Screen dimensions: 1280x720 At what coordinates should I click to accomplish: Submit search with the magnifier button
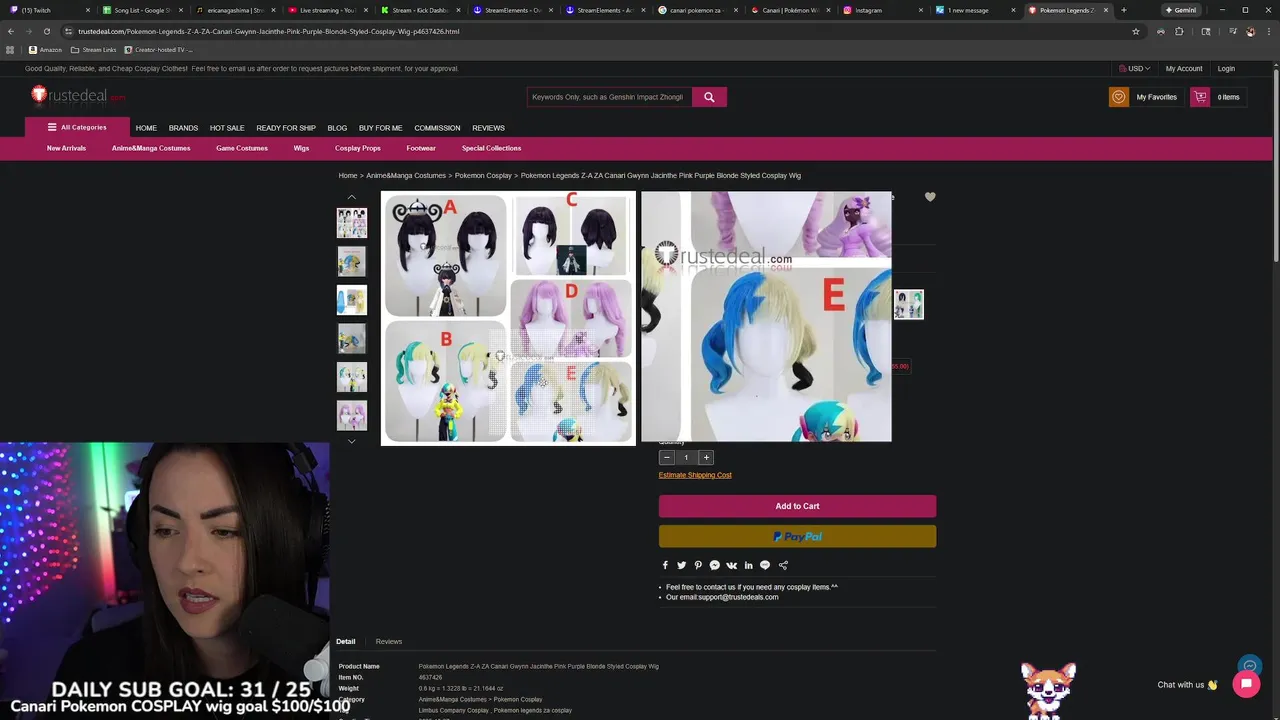709,97
